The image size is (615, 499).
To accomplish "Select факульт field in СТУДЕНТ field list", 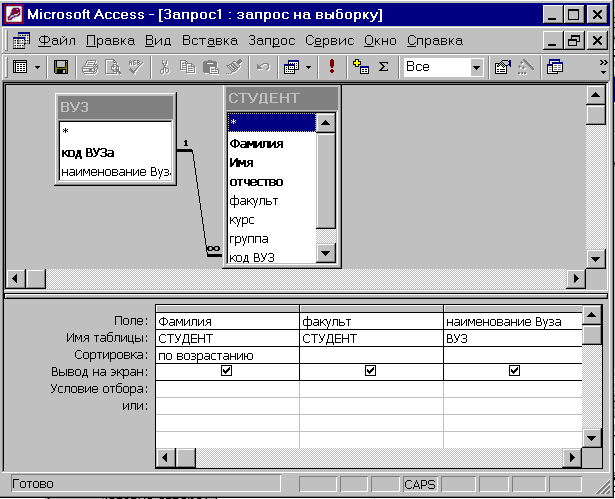I will pos(271,200).
